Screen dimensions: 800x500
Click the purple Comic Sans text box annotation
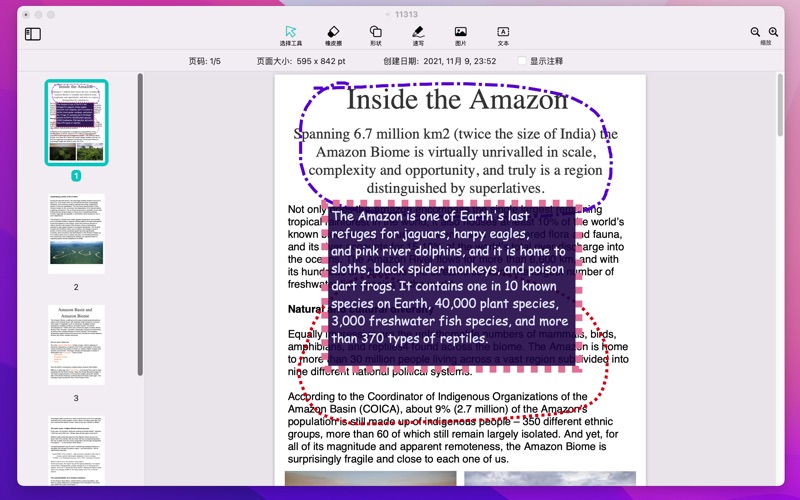(x=452, y=286)
